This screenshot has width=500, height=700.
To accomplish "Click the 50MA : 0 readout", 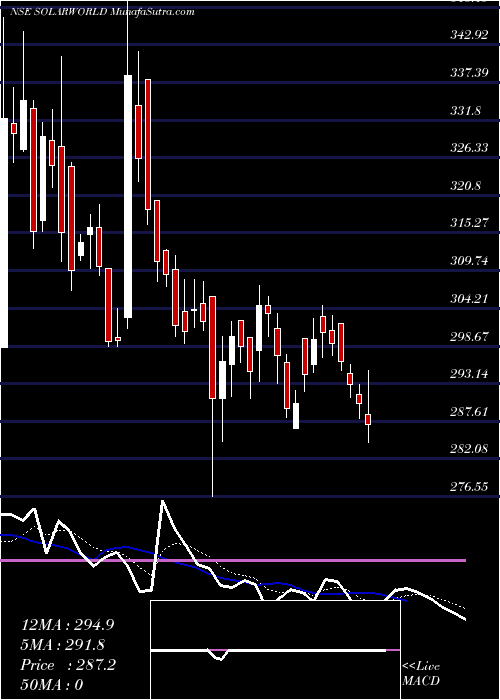I will [x=52, y=684].
